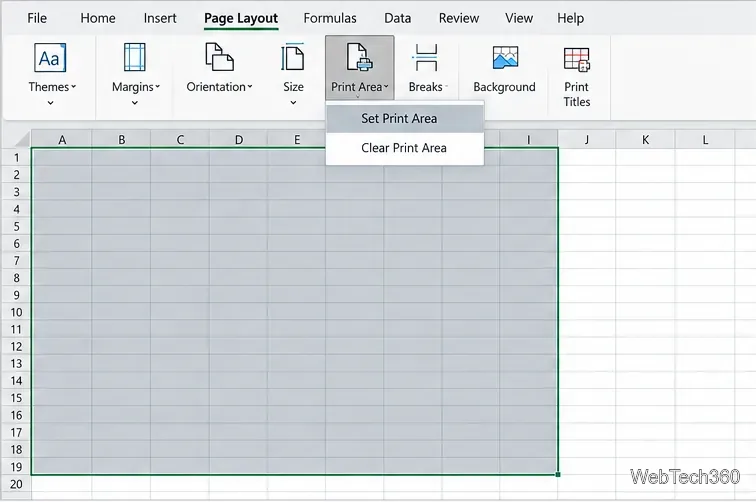Screen dimensions: 756x502
Task: Click cell K5
Action: pos(646,226)
